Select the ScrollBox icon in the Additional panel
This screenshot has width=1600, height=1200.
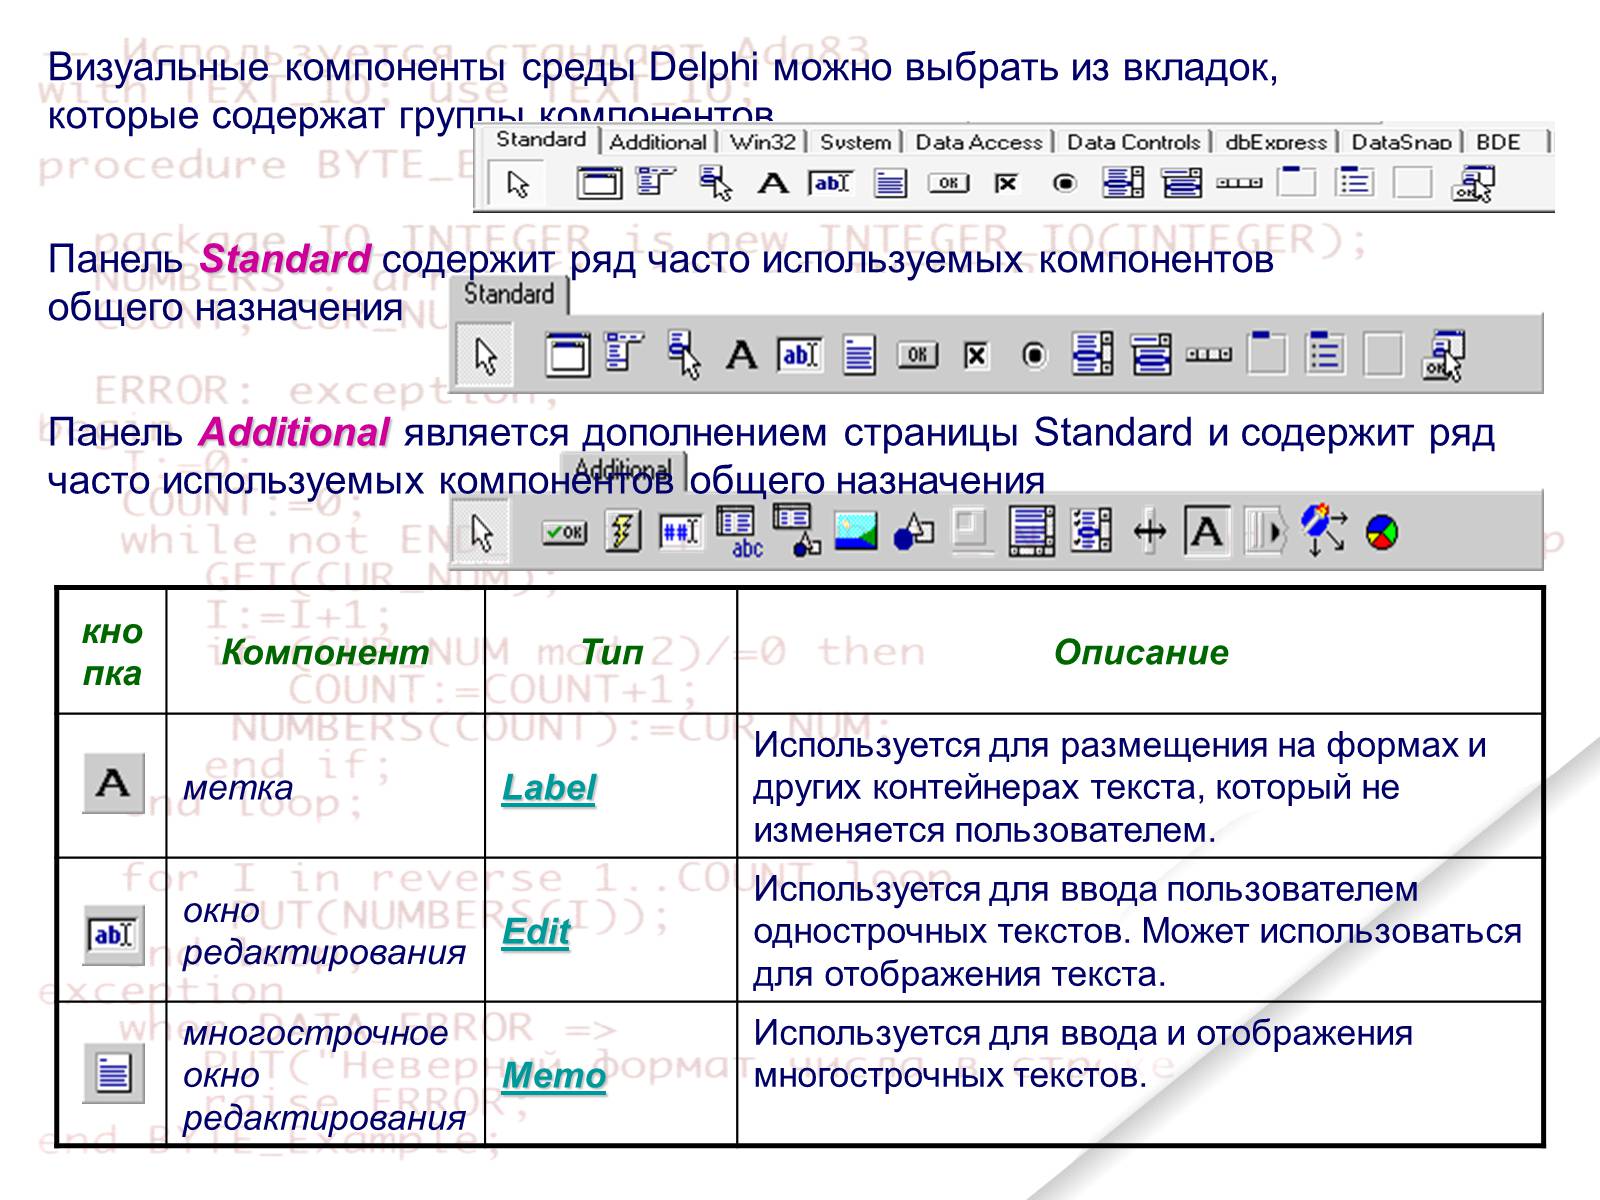coord(1032,531)
